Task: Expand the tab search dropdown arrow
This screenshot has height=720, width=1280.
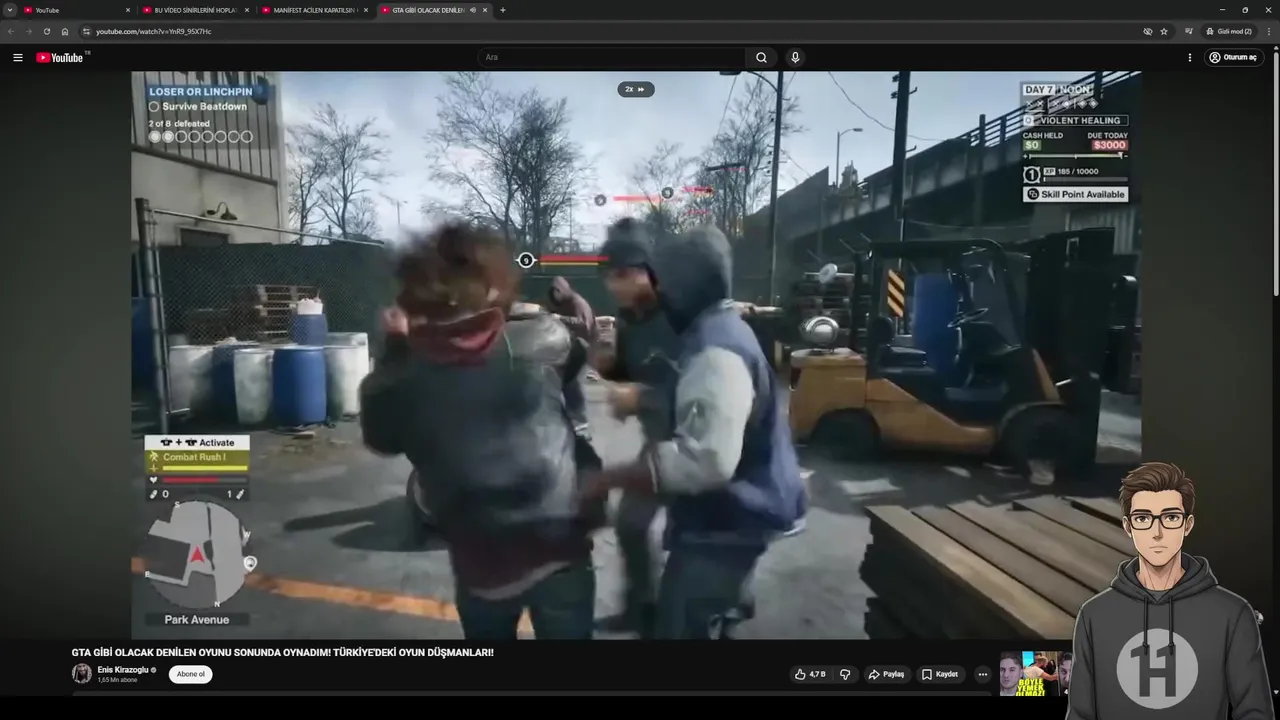Action: tap(9, 10)
